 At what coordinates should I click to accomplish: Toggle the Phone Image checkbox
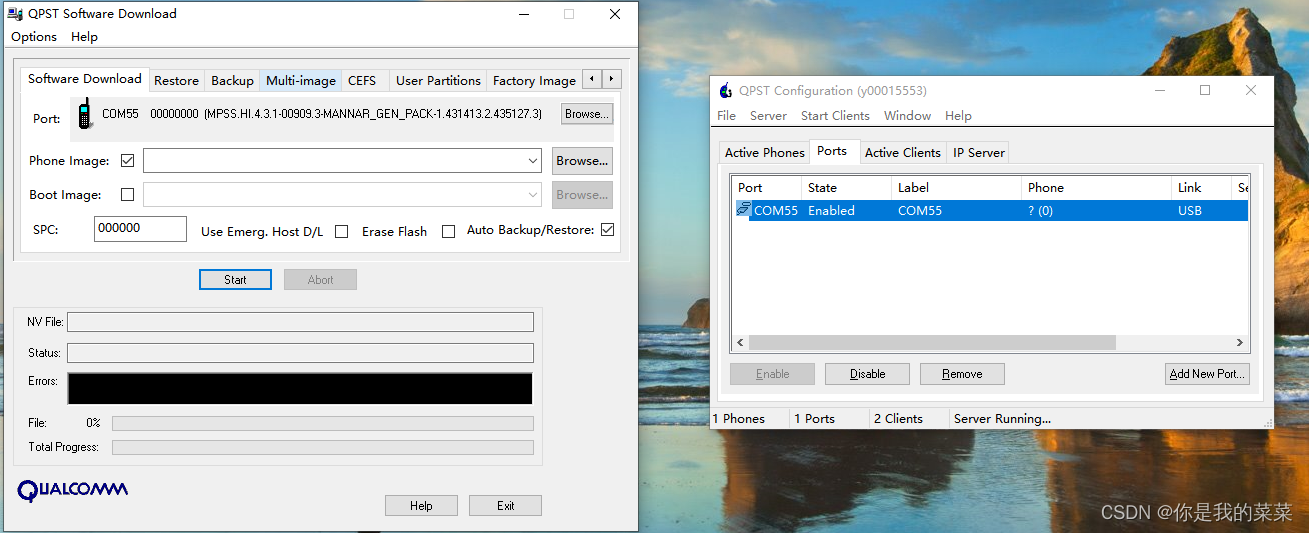[x=127, y=160]
